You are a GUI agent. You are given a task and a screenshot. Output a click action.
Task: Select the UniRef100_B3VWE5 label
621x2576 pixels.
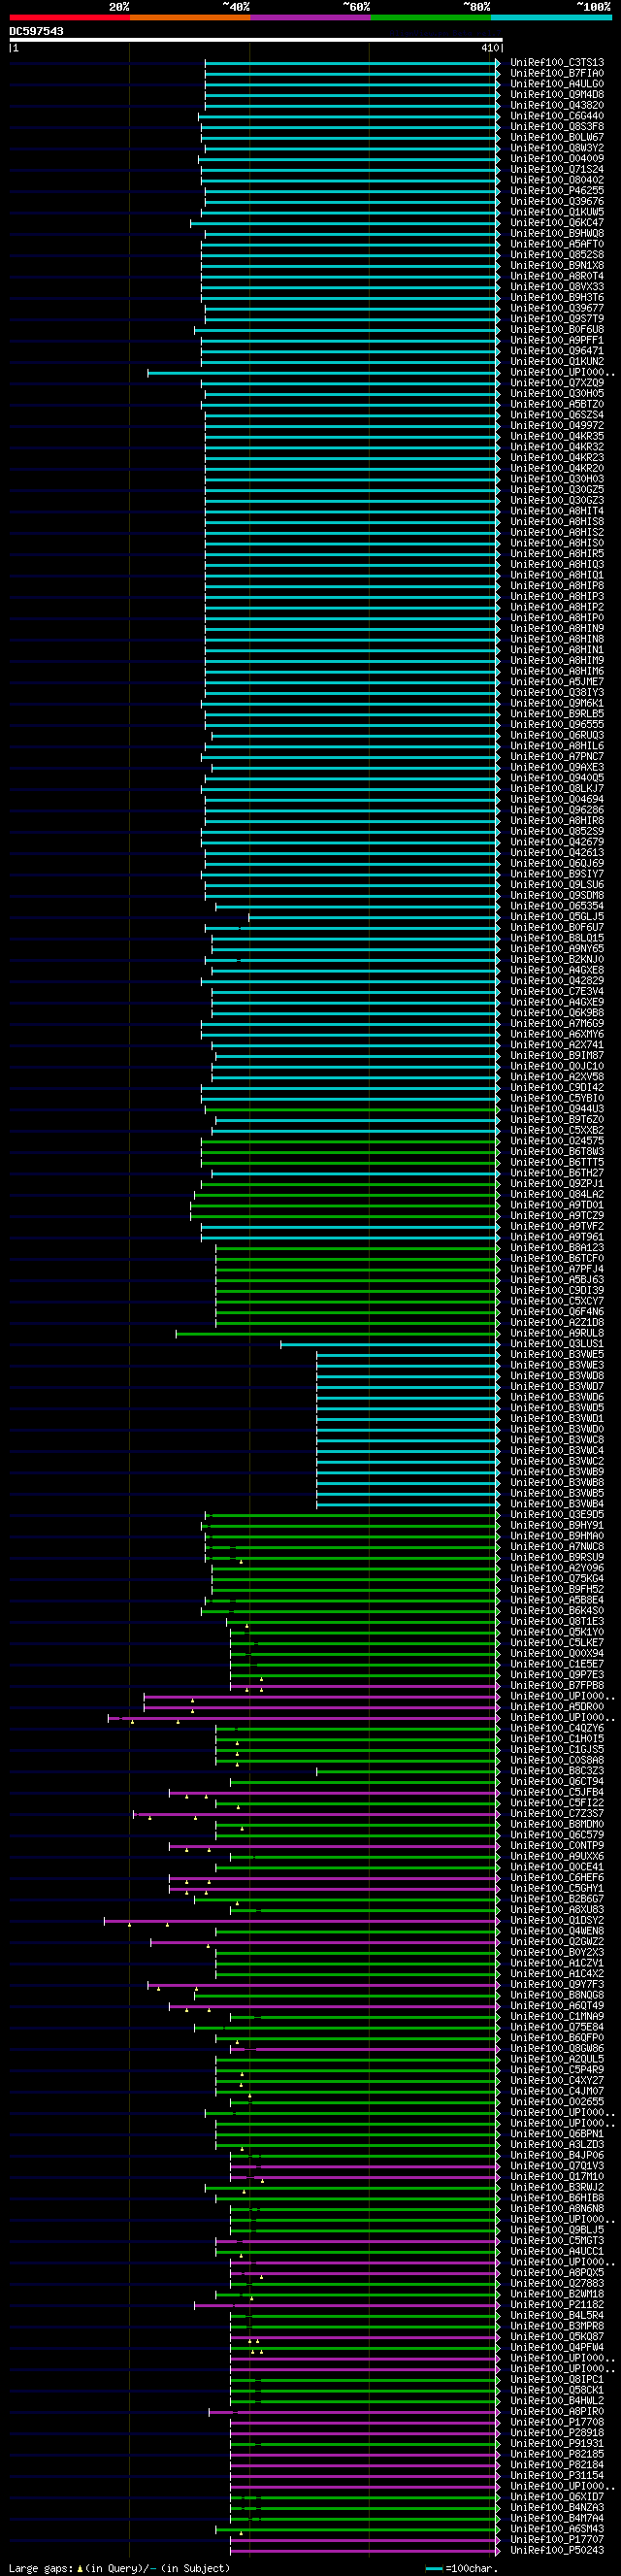point(557,1354)
